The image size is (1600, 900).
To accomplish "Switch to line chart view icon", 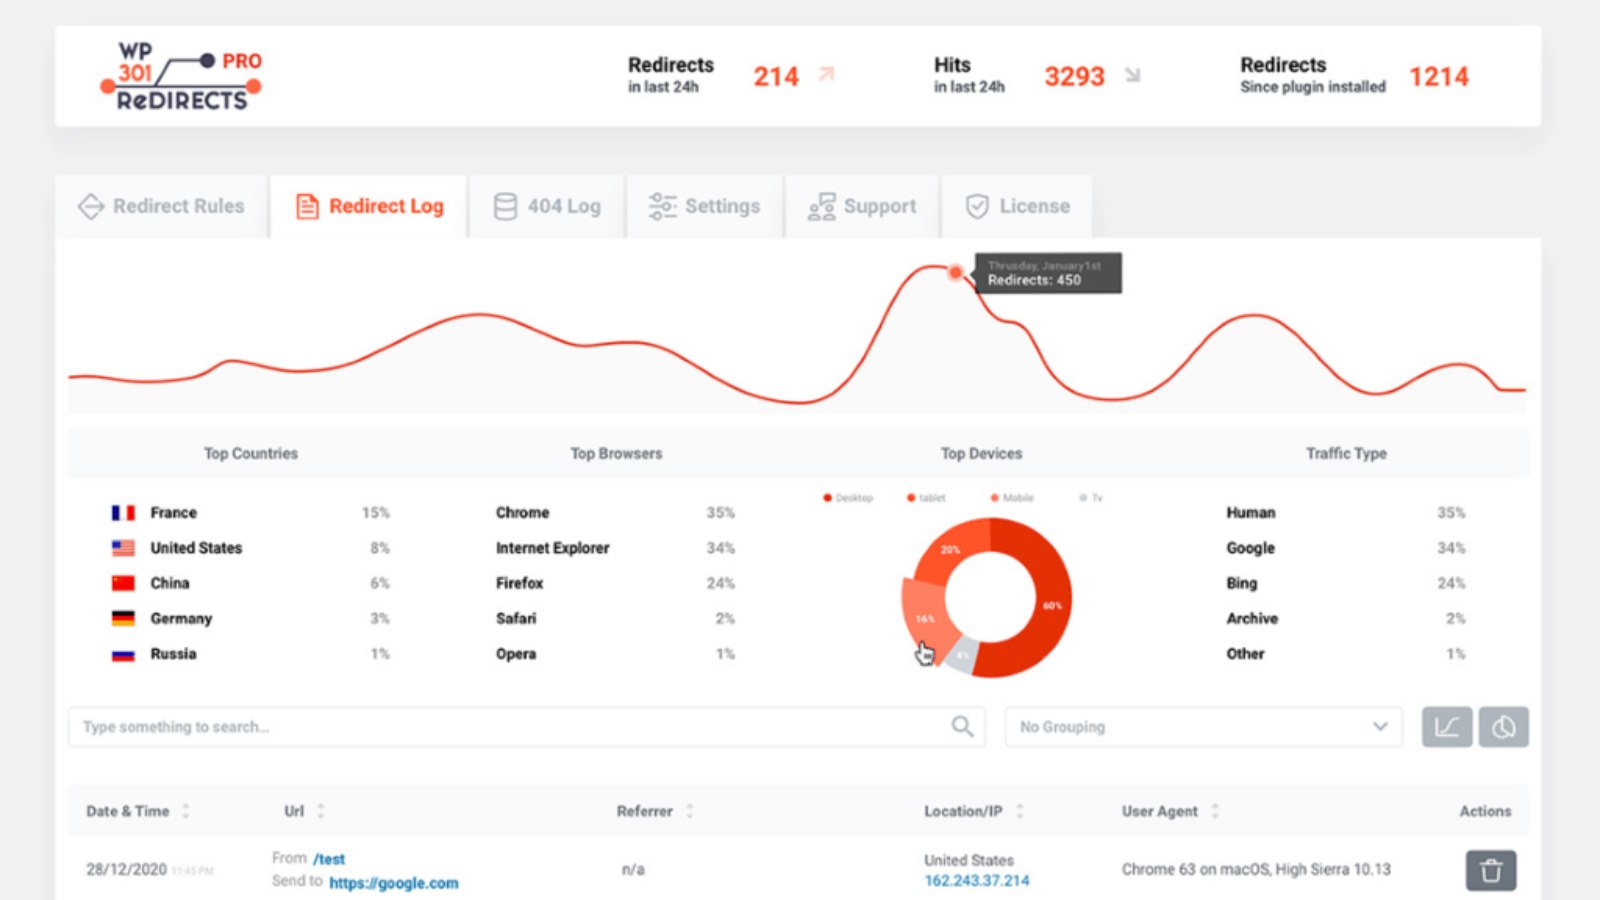I will [x=1447, y=727].
